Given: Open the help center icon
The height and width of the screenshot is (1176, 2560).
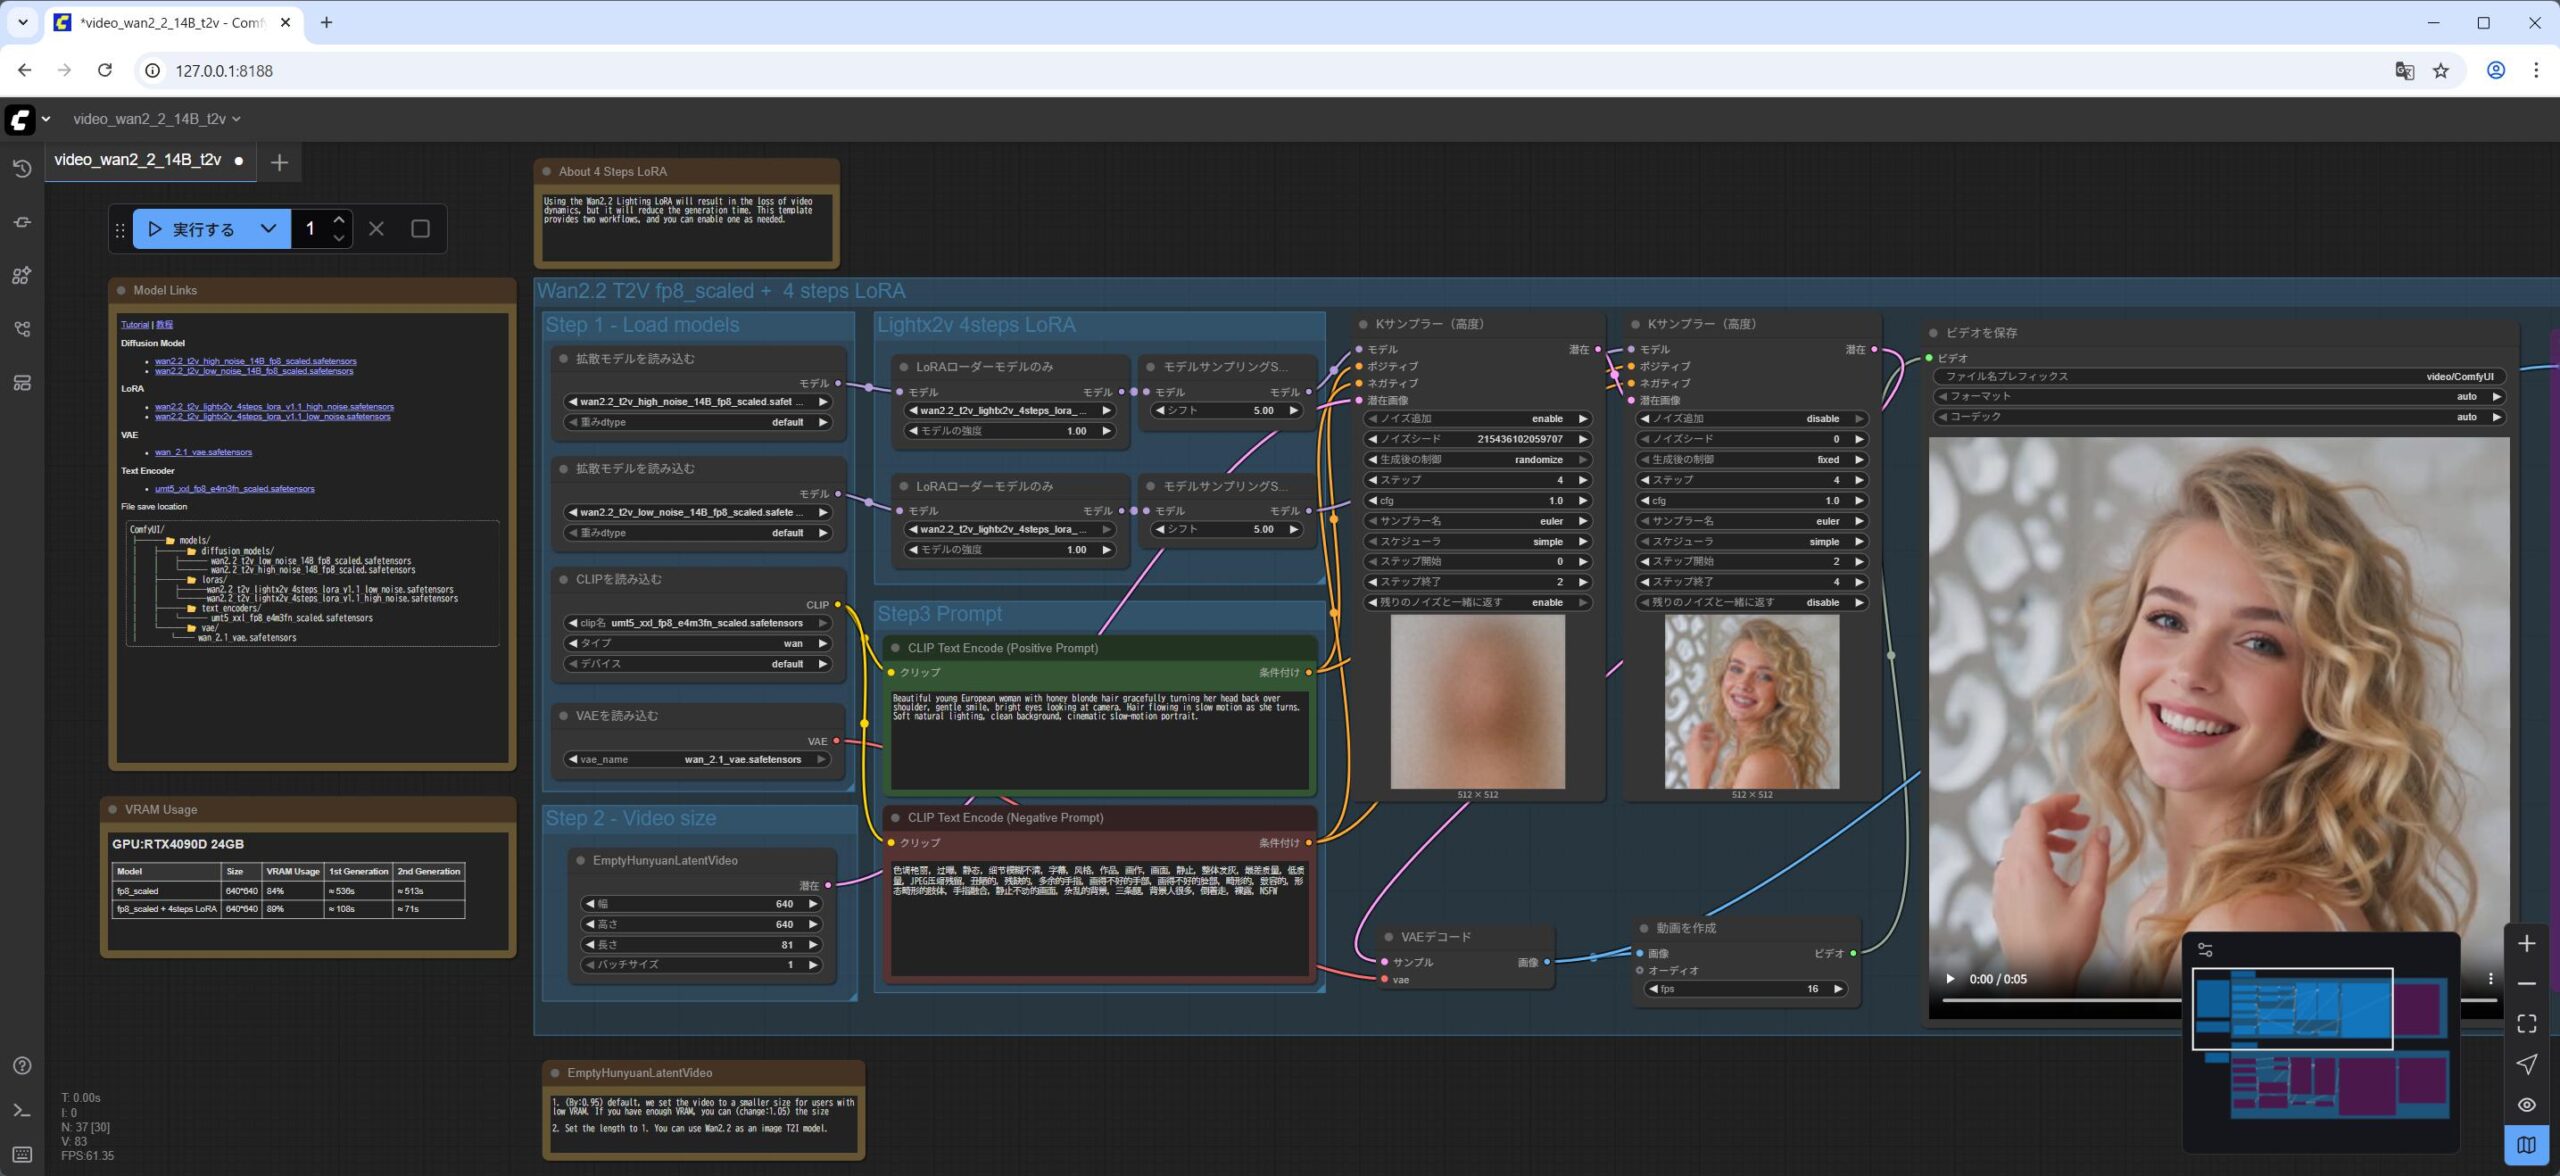Looking at the screenshot, I should (22, 1066).
